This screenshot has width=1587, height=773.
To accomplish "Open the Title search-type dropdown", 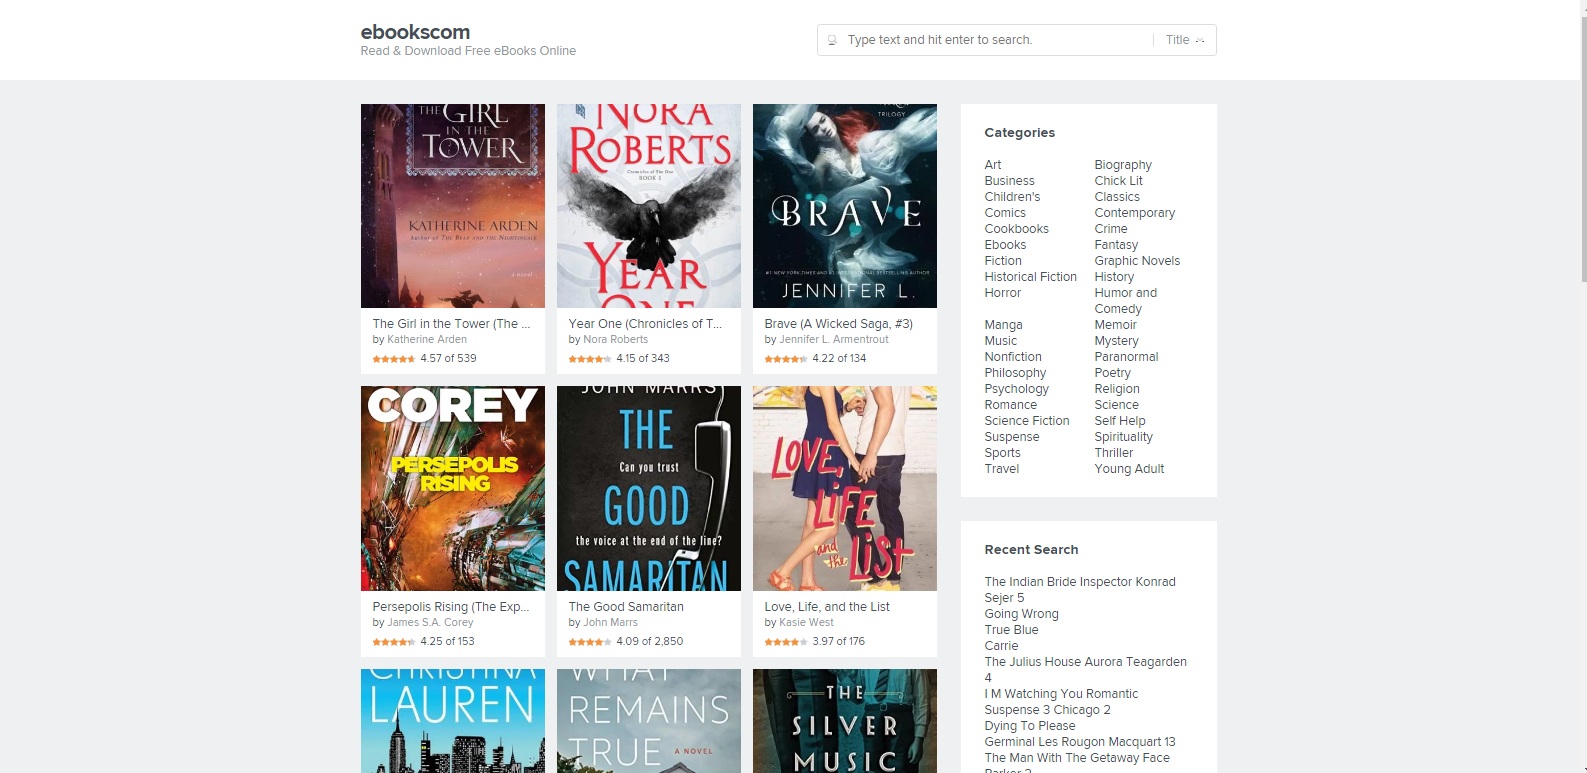I will pyautogui.click(x=1185, y=40).
